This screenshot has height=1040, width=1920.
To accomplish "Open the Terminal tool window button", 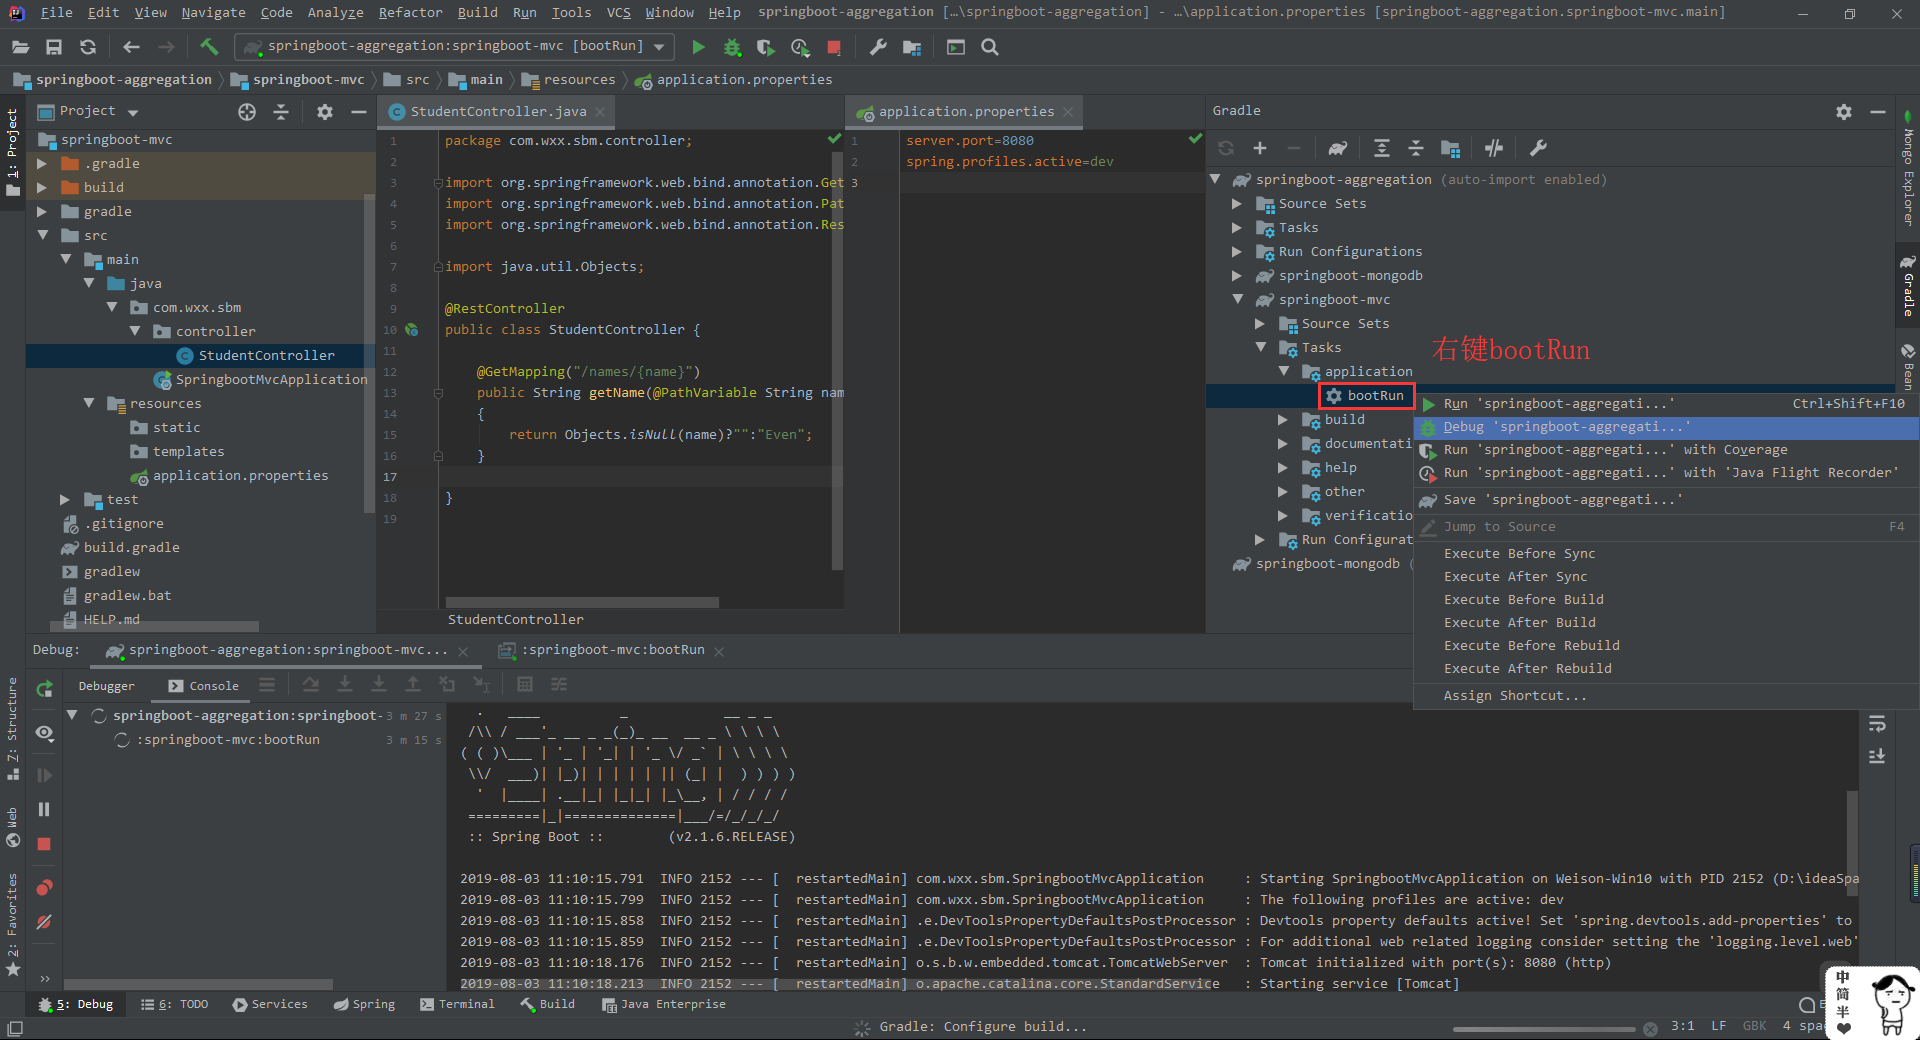I will pos(457,1005).
